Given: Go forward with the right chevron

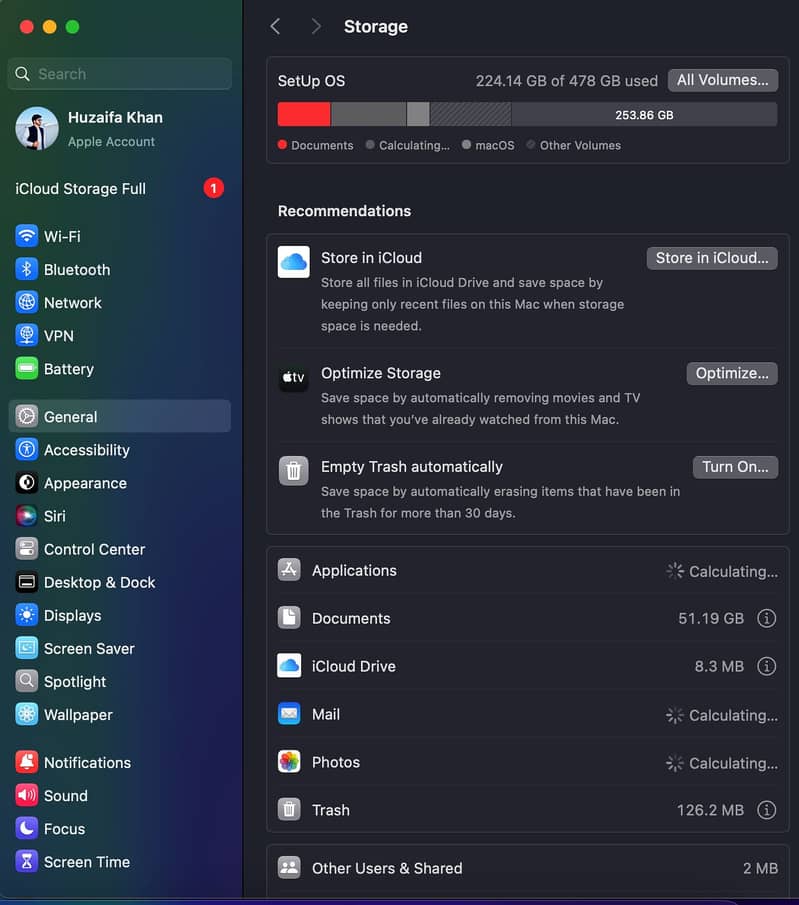Looking at the screenshot, I should [315, 26].
